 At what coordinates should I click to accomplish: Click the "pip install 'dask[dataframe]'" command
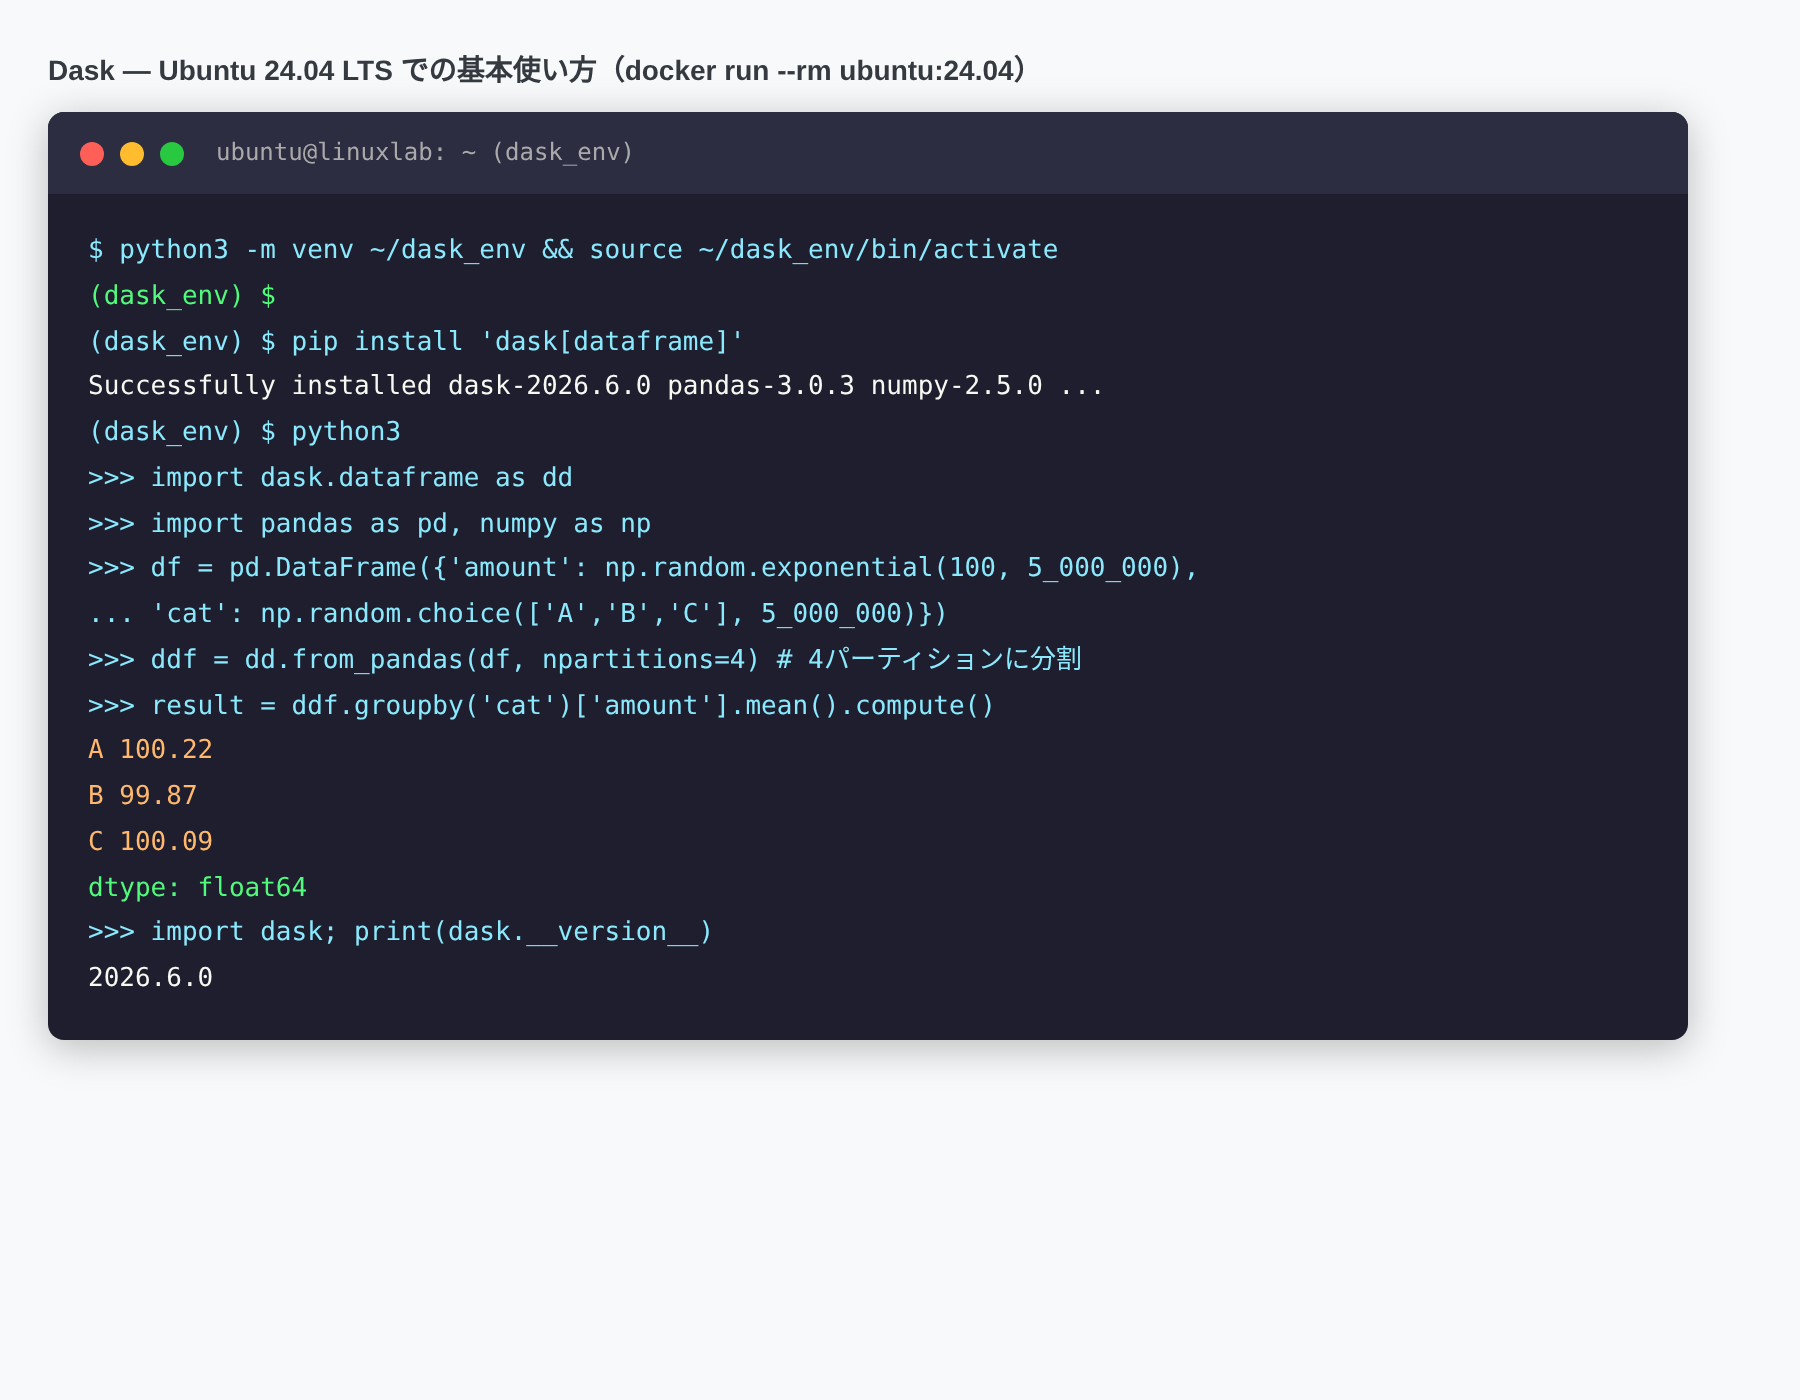pos(416,341)
